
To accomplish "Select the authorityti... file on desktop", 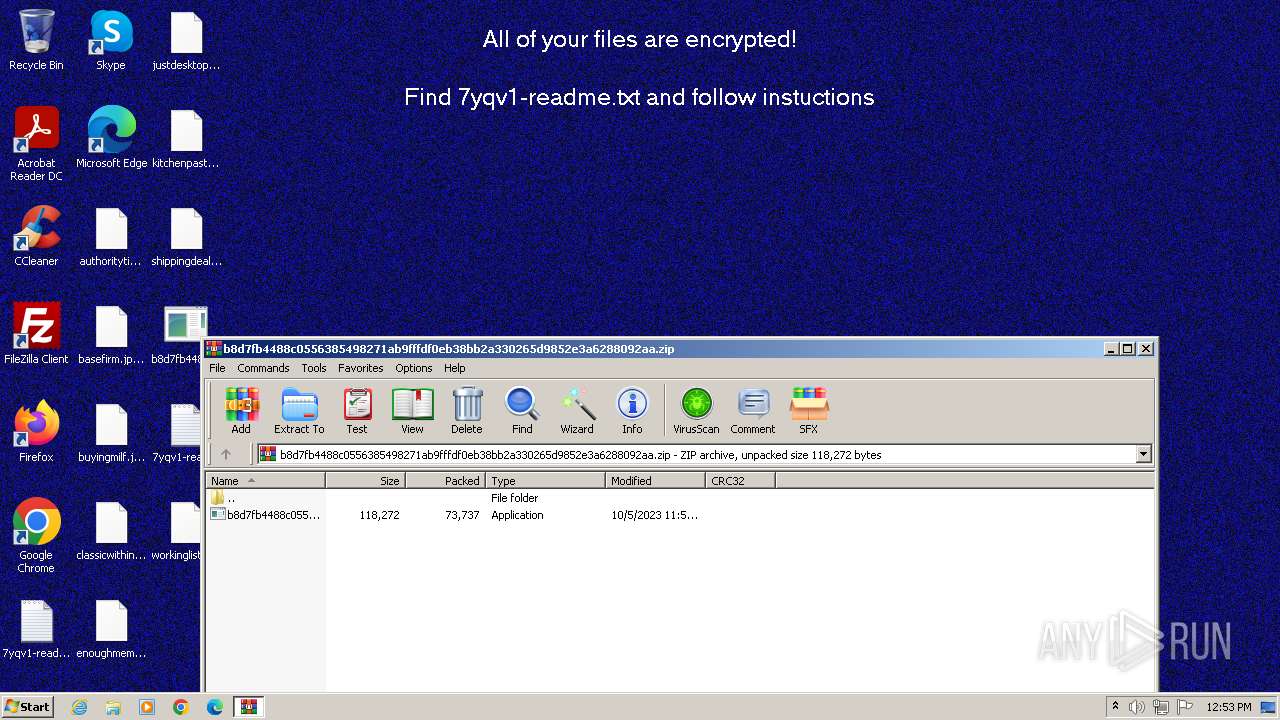I will (111, 237).
